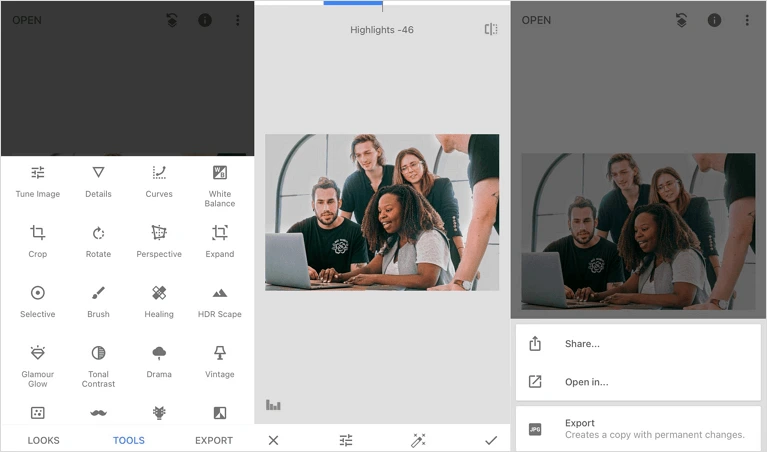Click the dice-like grainy film icon
Viewport: 767px width, 452px height.
pyautogui.click(x=38, y=413)
